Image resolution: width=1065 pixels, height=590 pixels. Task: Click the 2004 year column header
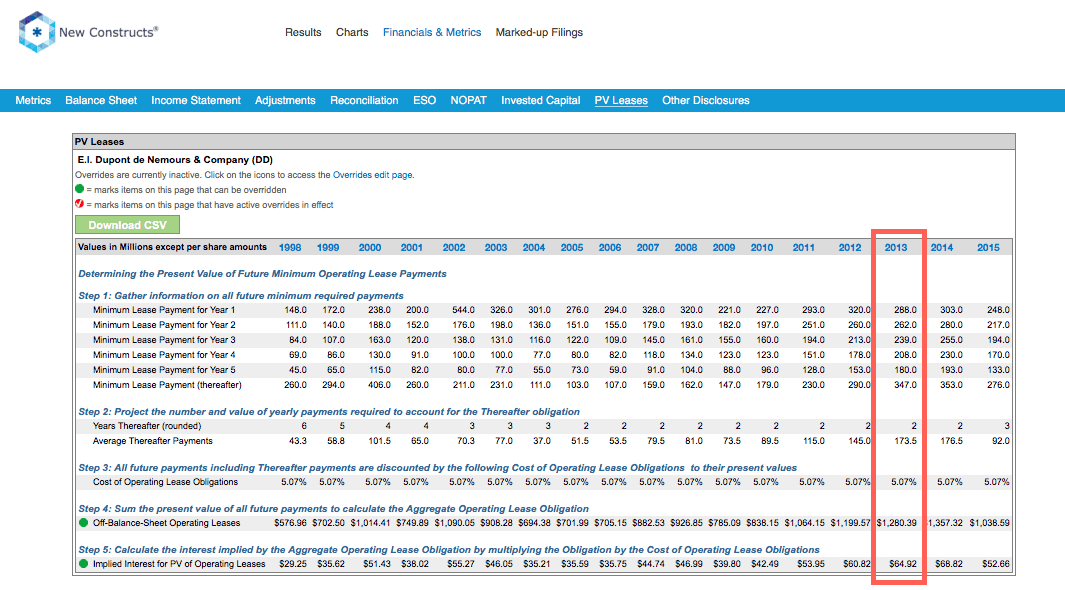(x=534, y=248)
